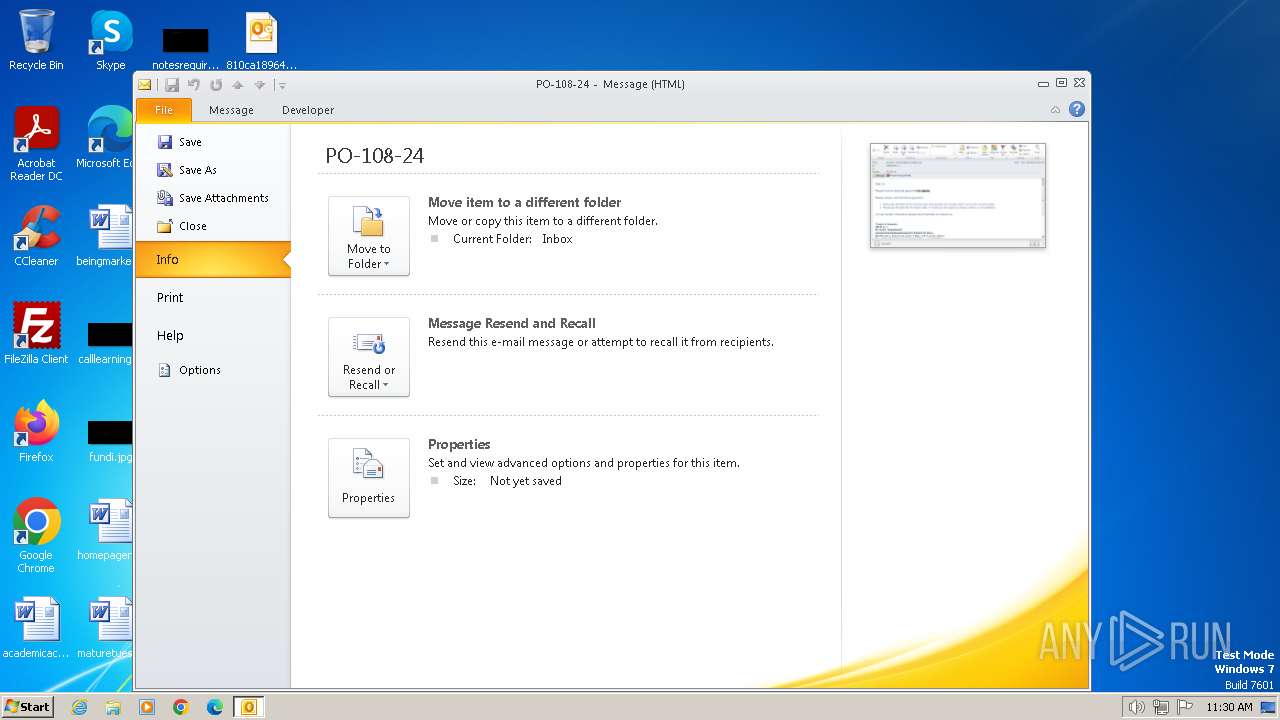Click the message preview thumbnail
1280x720 pixels.
coord(958,195)
